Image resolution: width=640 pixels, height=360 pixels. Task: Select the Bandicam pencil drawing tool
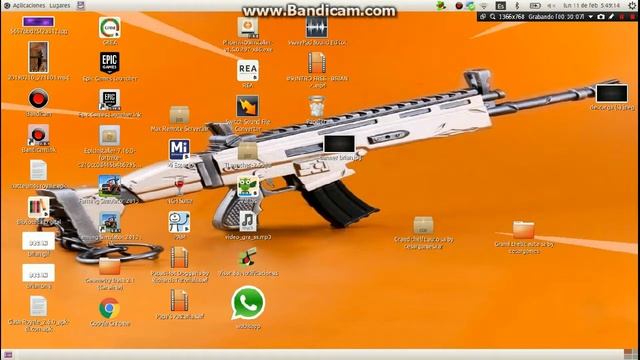tap(611, 17)
